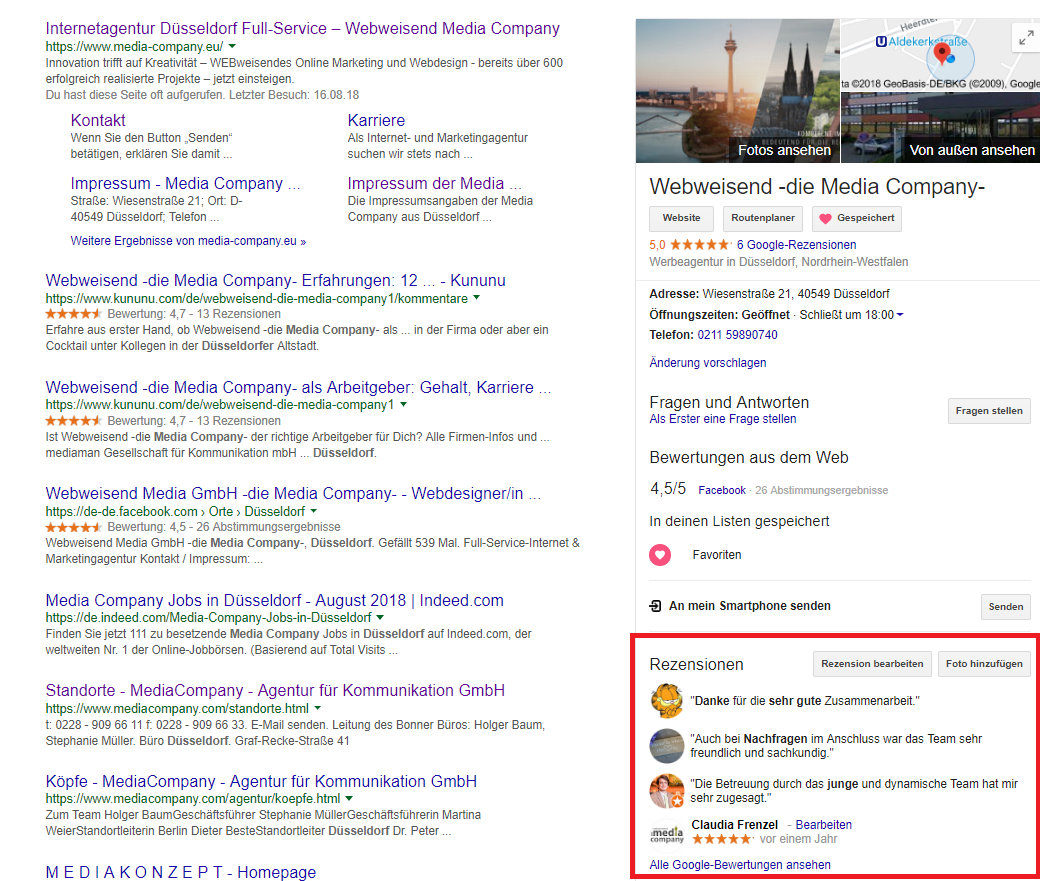
Task: Click Änderung vorschlagen link
Action: click(x=708, y=363)
